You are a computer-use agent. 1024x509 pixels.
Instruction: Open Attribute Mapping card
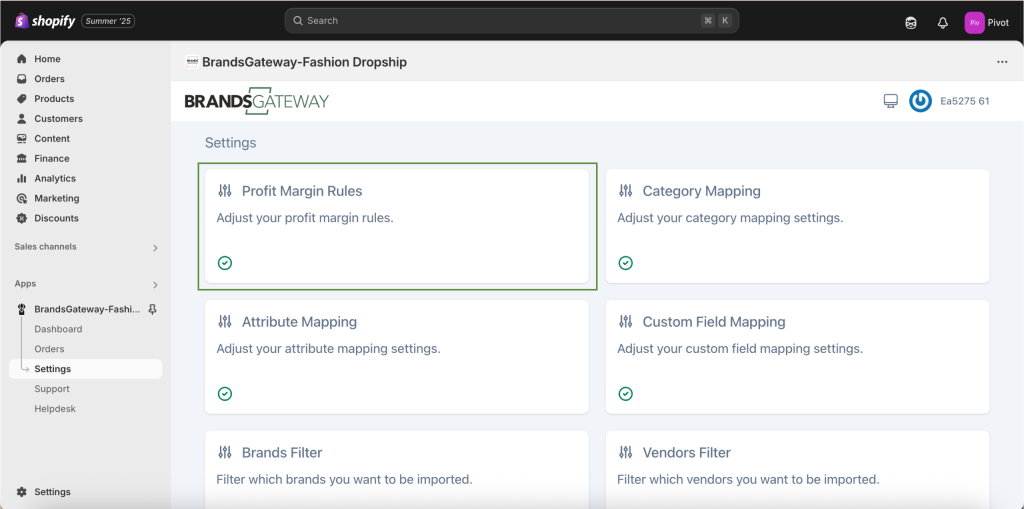396,357
